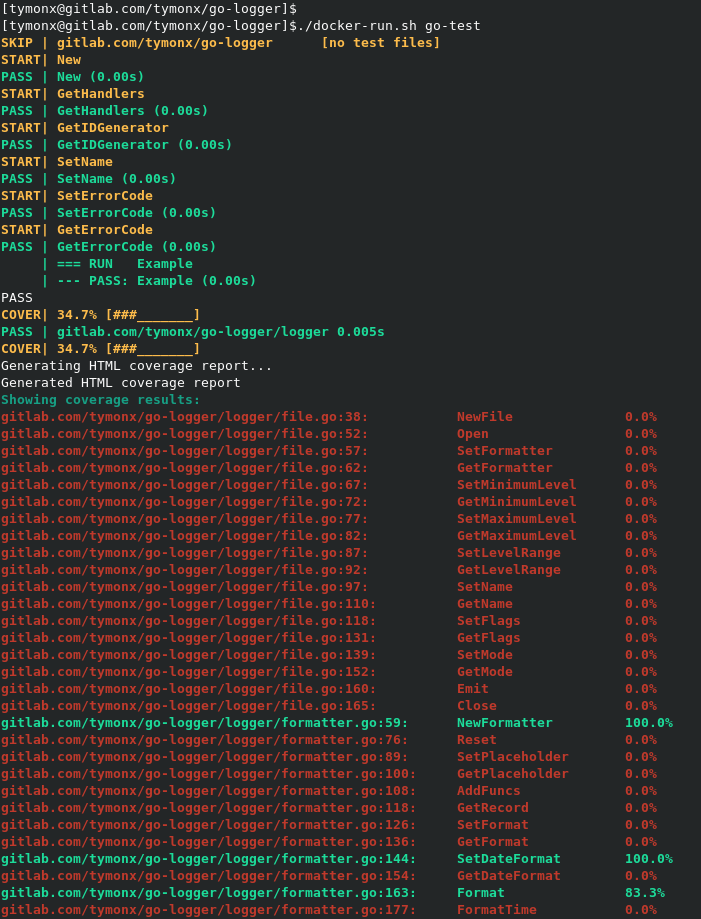Click 'GetName' function name

(485, 604)
